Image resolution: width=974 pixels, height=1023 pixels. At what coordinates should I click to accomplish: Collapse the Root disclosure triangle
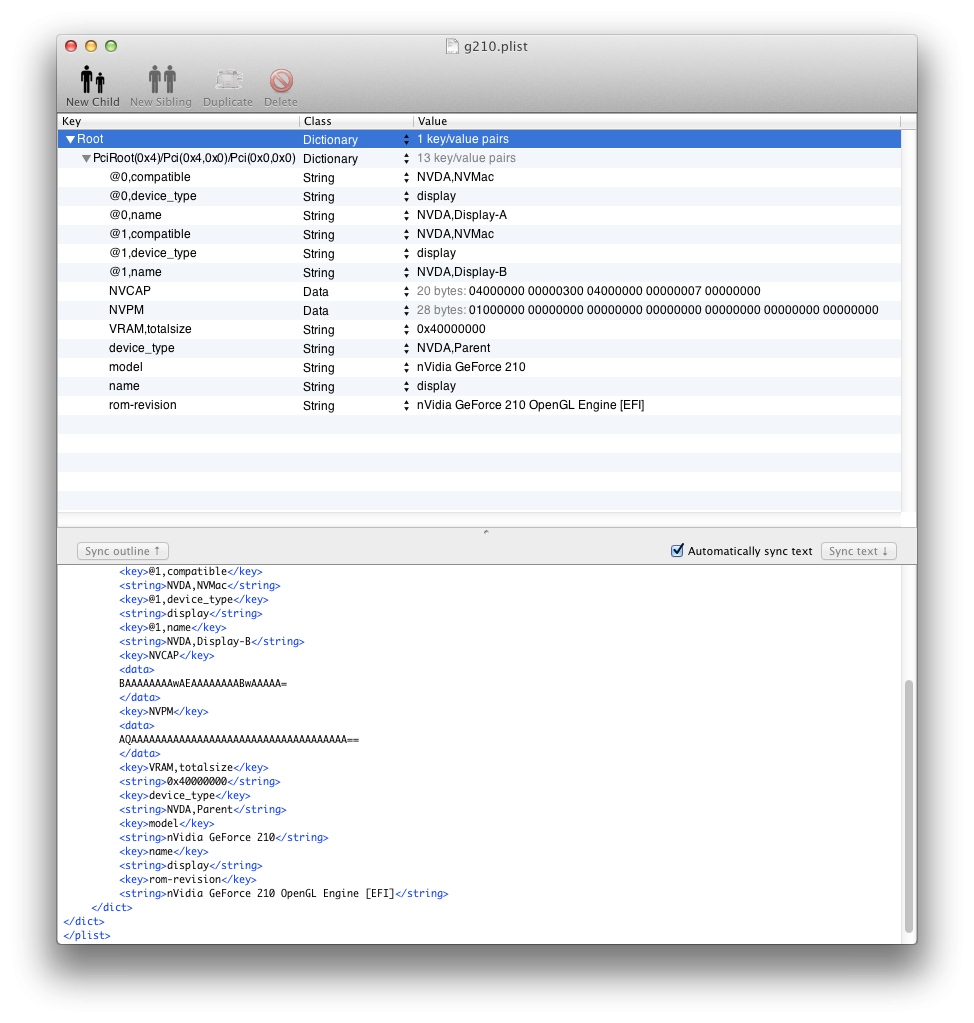[x=70, y=140]
